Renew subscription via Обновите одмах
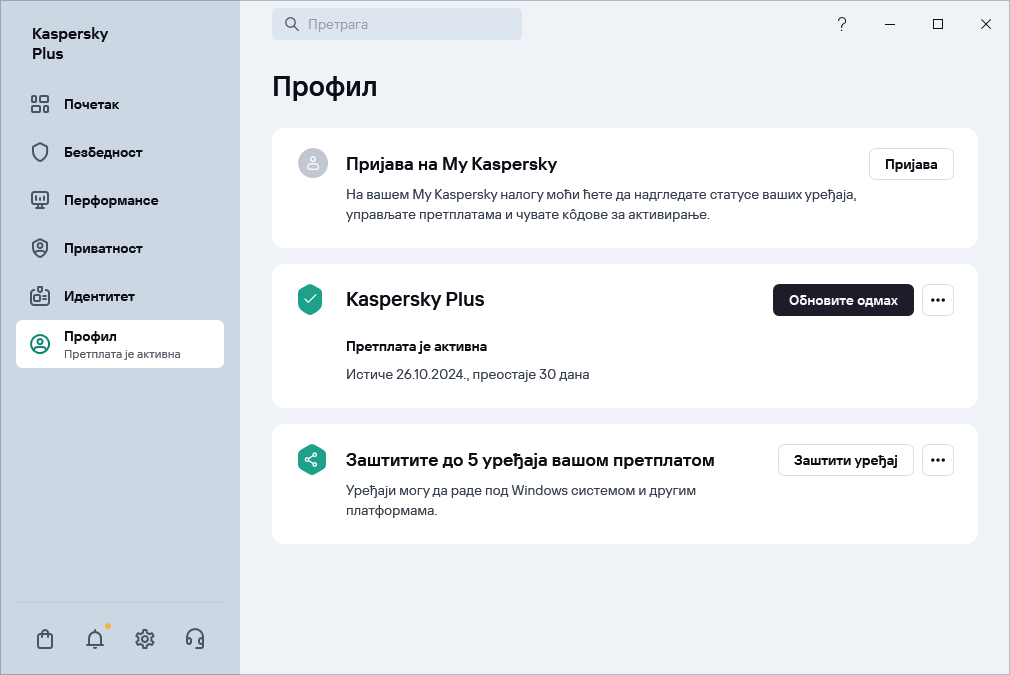The height and width of the screenshot is (675, 1010). 843,300
